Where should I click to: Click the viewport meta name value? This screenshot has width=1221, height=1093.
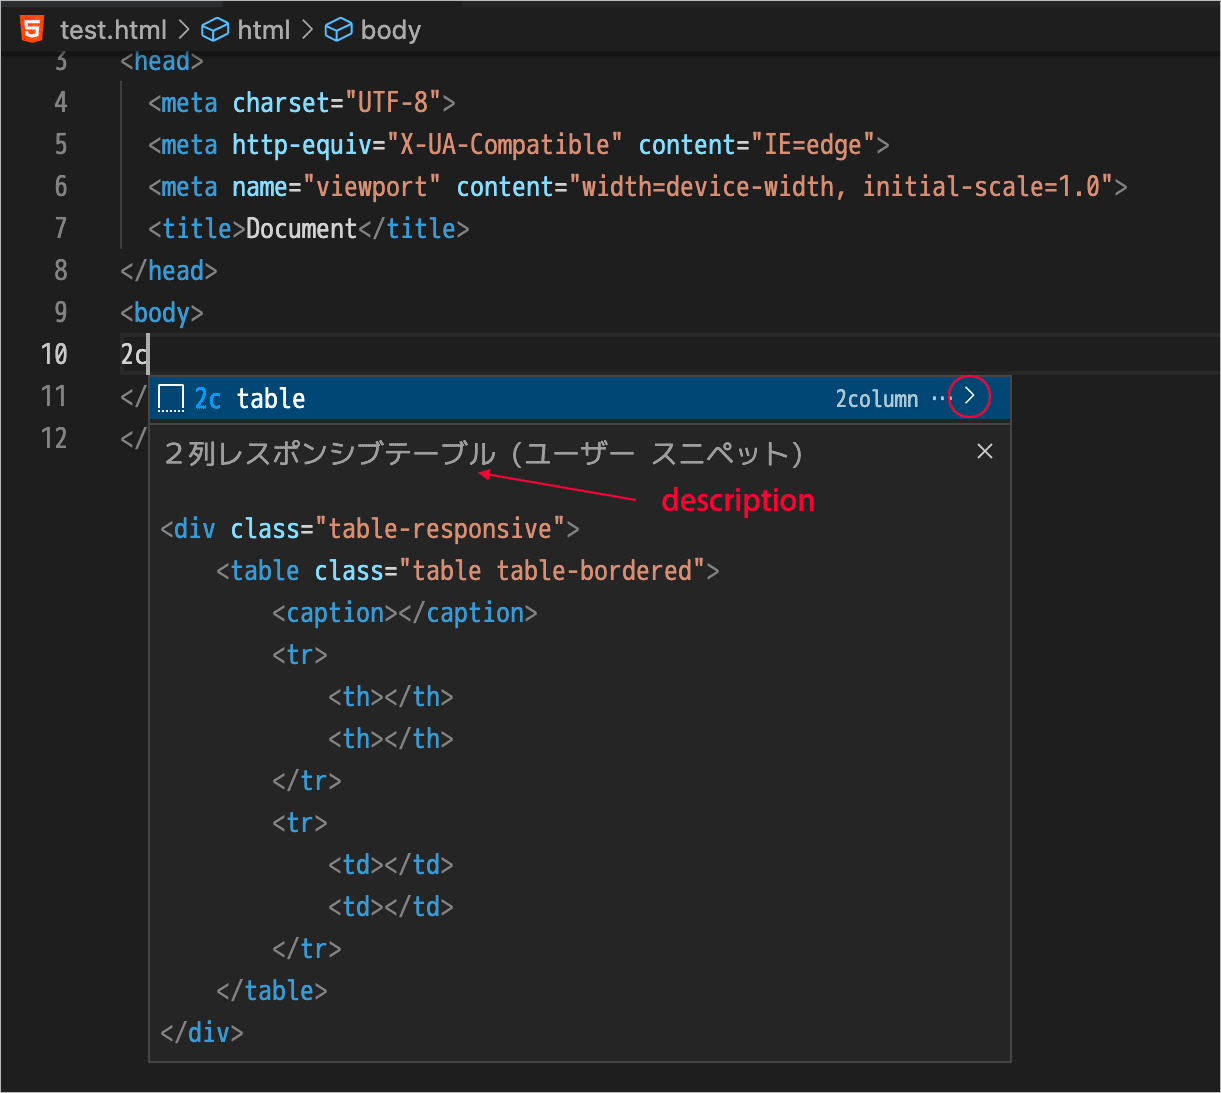[371, 187]
